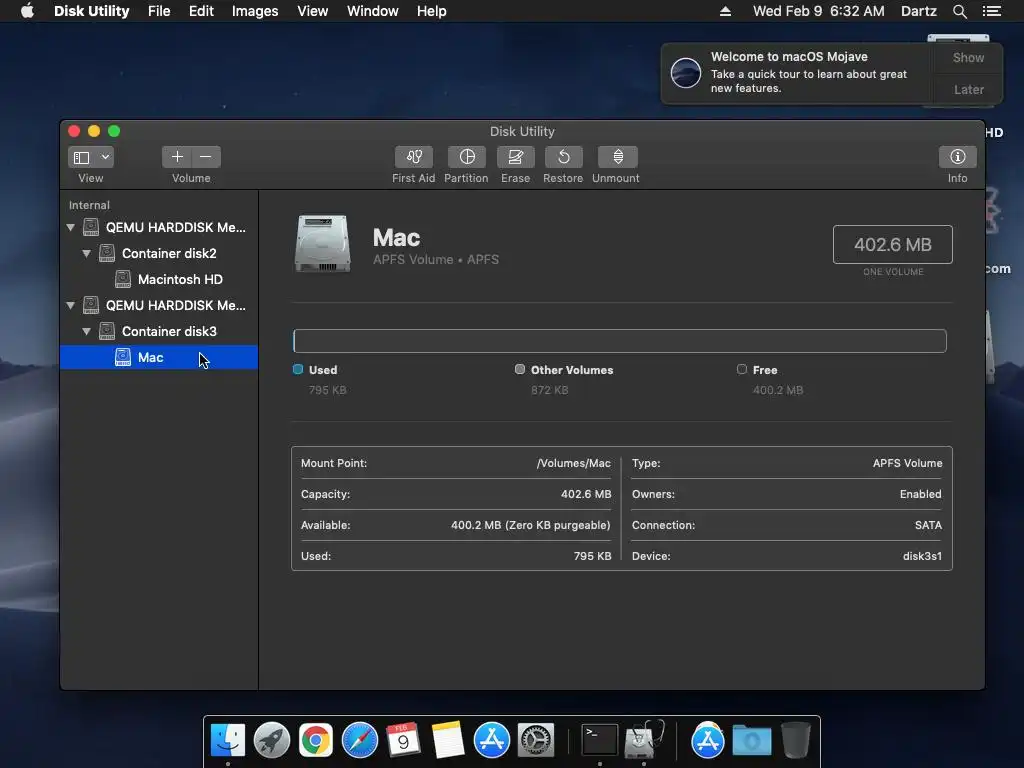Open the Edit menu
This screenshot has height=768, width=1024.
[x=201, y=11]
